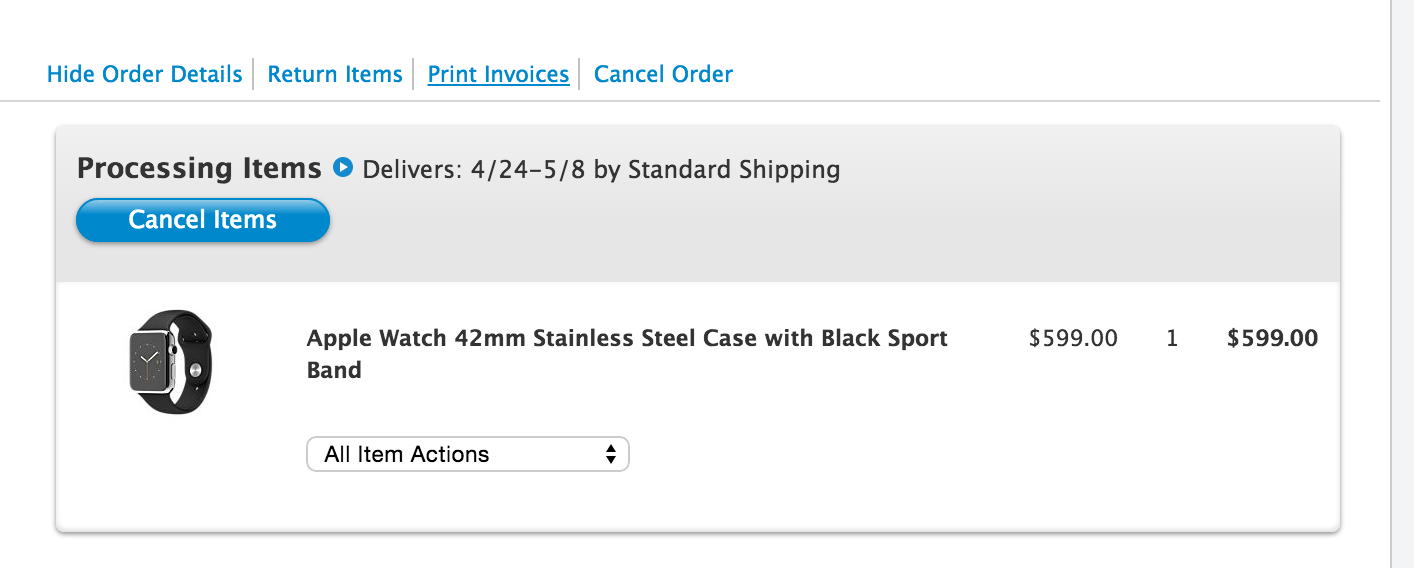The width and height of the screenshot is (1414, 568).
Task: Hide the order details
Action: (x=145, y=74)
